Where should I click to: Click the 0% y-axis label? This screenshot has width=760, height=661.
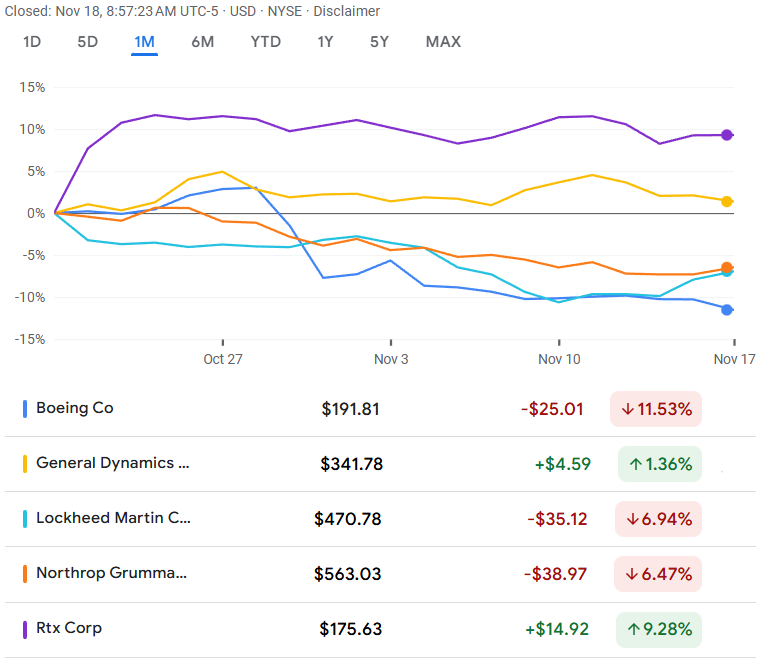[x=36, y=213]
